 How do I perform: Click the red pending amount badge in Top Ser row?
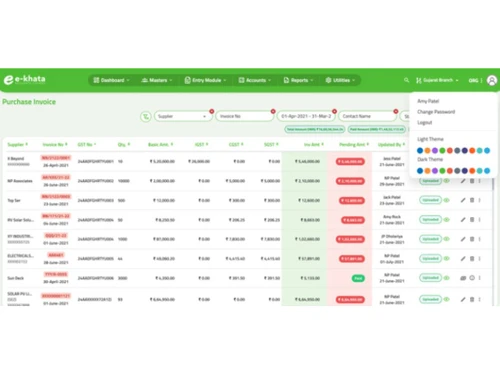pyautogui.click(x=352, y=200)
